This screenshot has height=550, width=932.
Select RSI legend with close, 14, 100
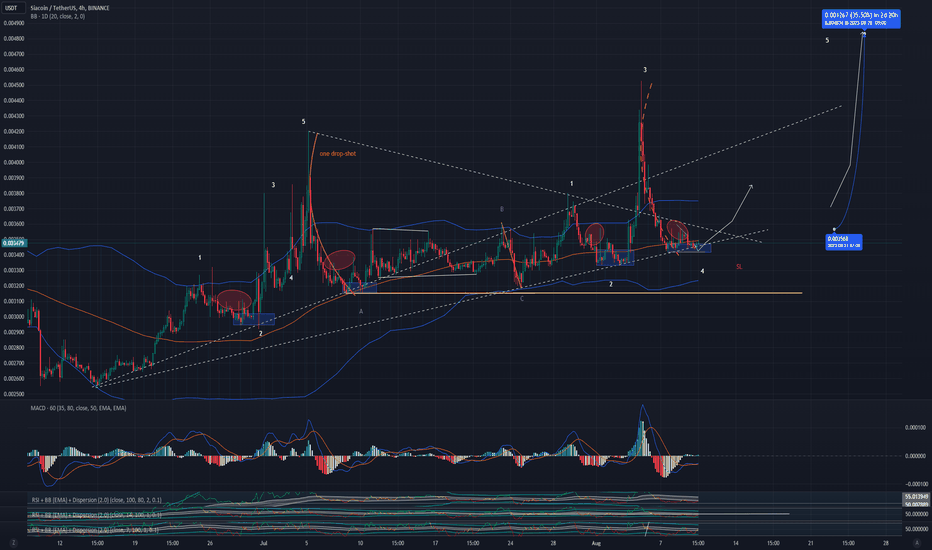click(x=95, y=515)
